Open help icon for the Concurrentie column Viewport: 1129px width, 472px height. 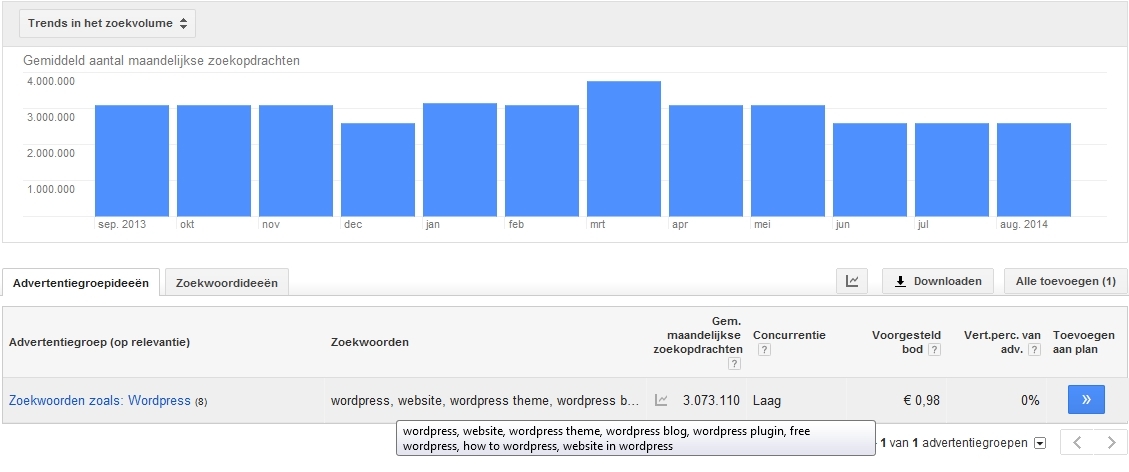tap(765, 350)
